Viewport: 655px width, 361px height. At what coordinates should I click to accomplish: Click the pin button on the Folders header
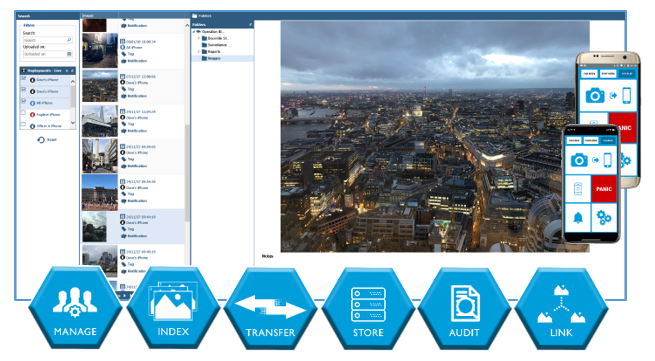click(x=250, y=25)
